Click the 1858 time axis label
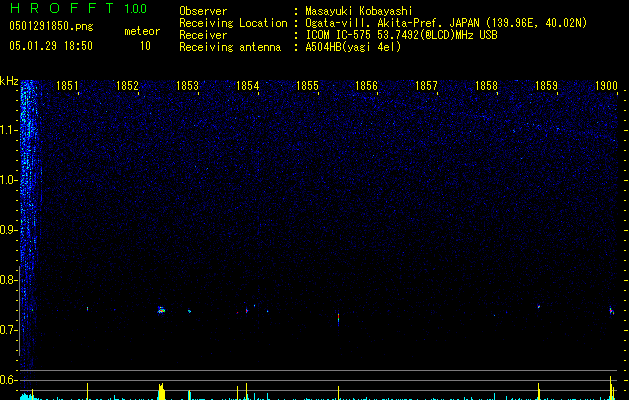 point(486,86)
